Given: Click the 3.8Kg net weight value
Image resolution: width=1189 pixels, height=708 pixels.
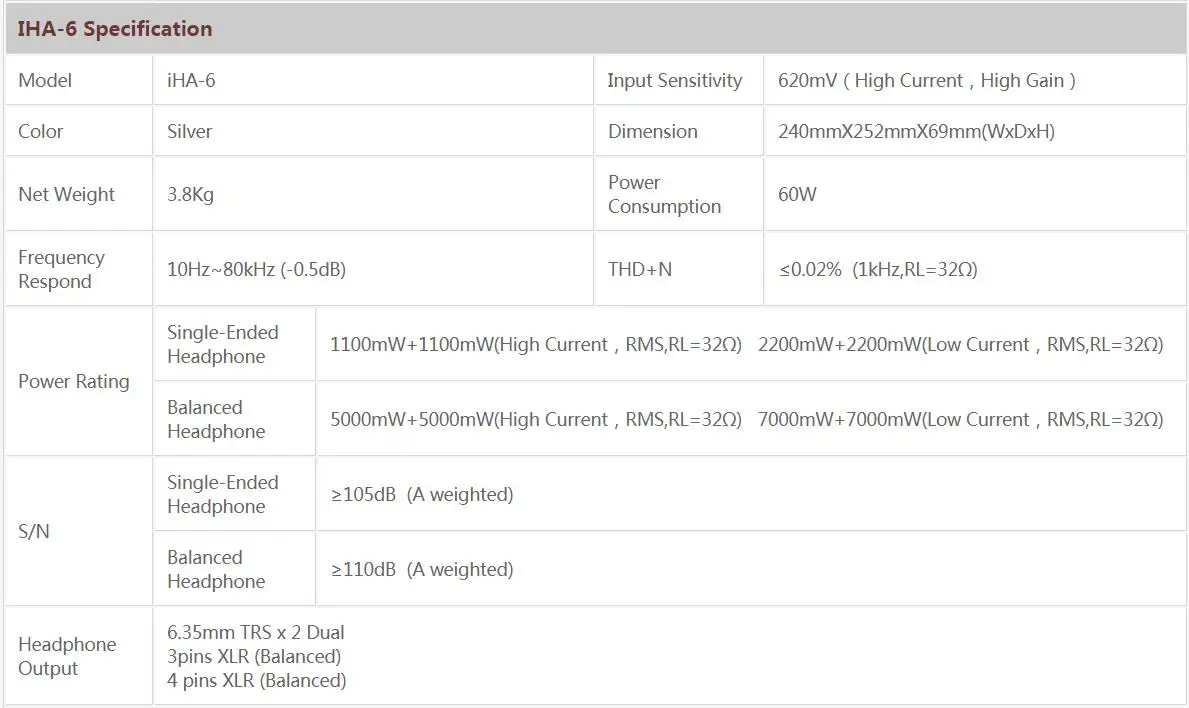Looking at the screenshot, I should pyautogui.click(x=190, y=194).
